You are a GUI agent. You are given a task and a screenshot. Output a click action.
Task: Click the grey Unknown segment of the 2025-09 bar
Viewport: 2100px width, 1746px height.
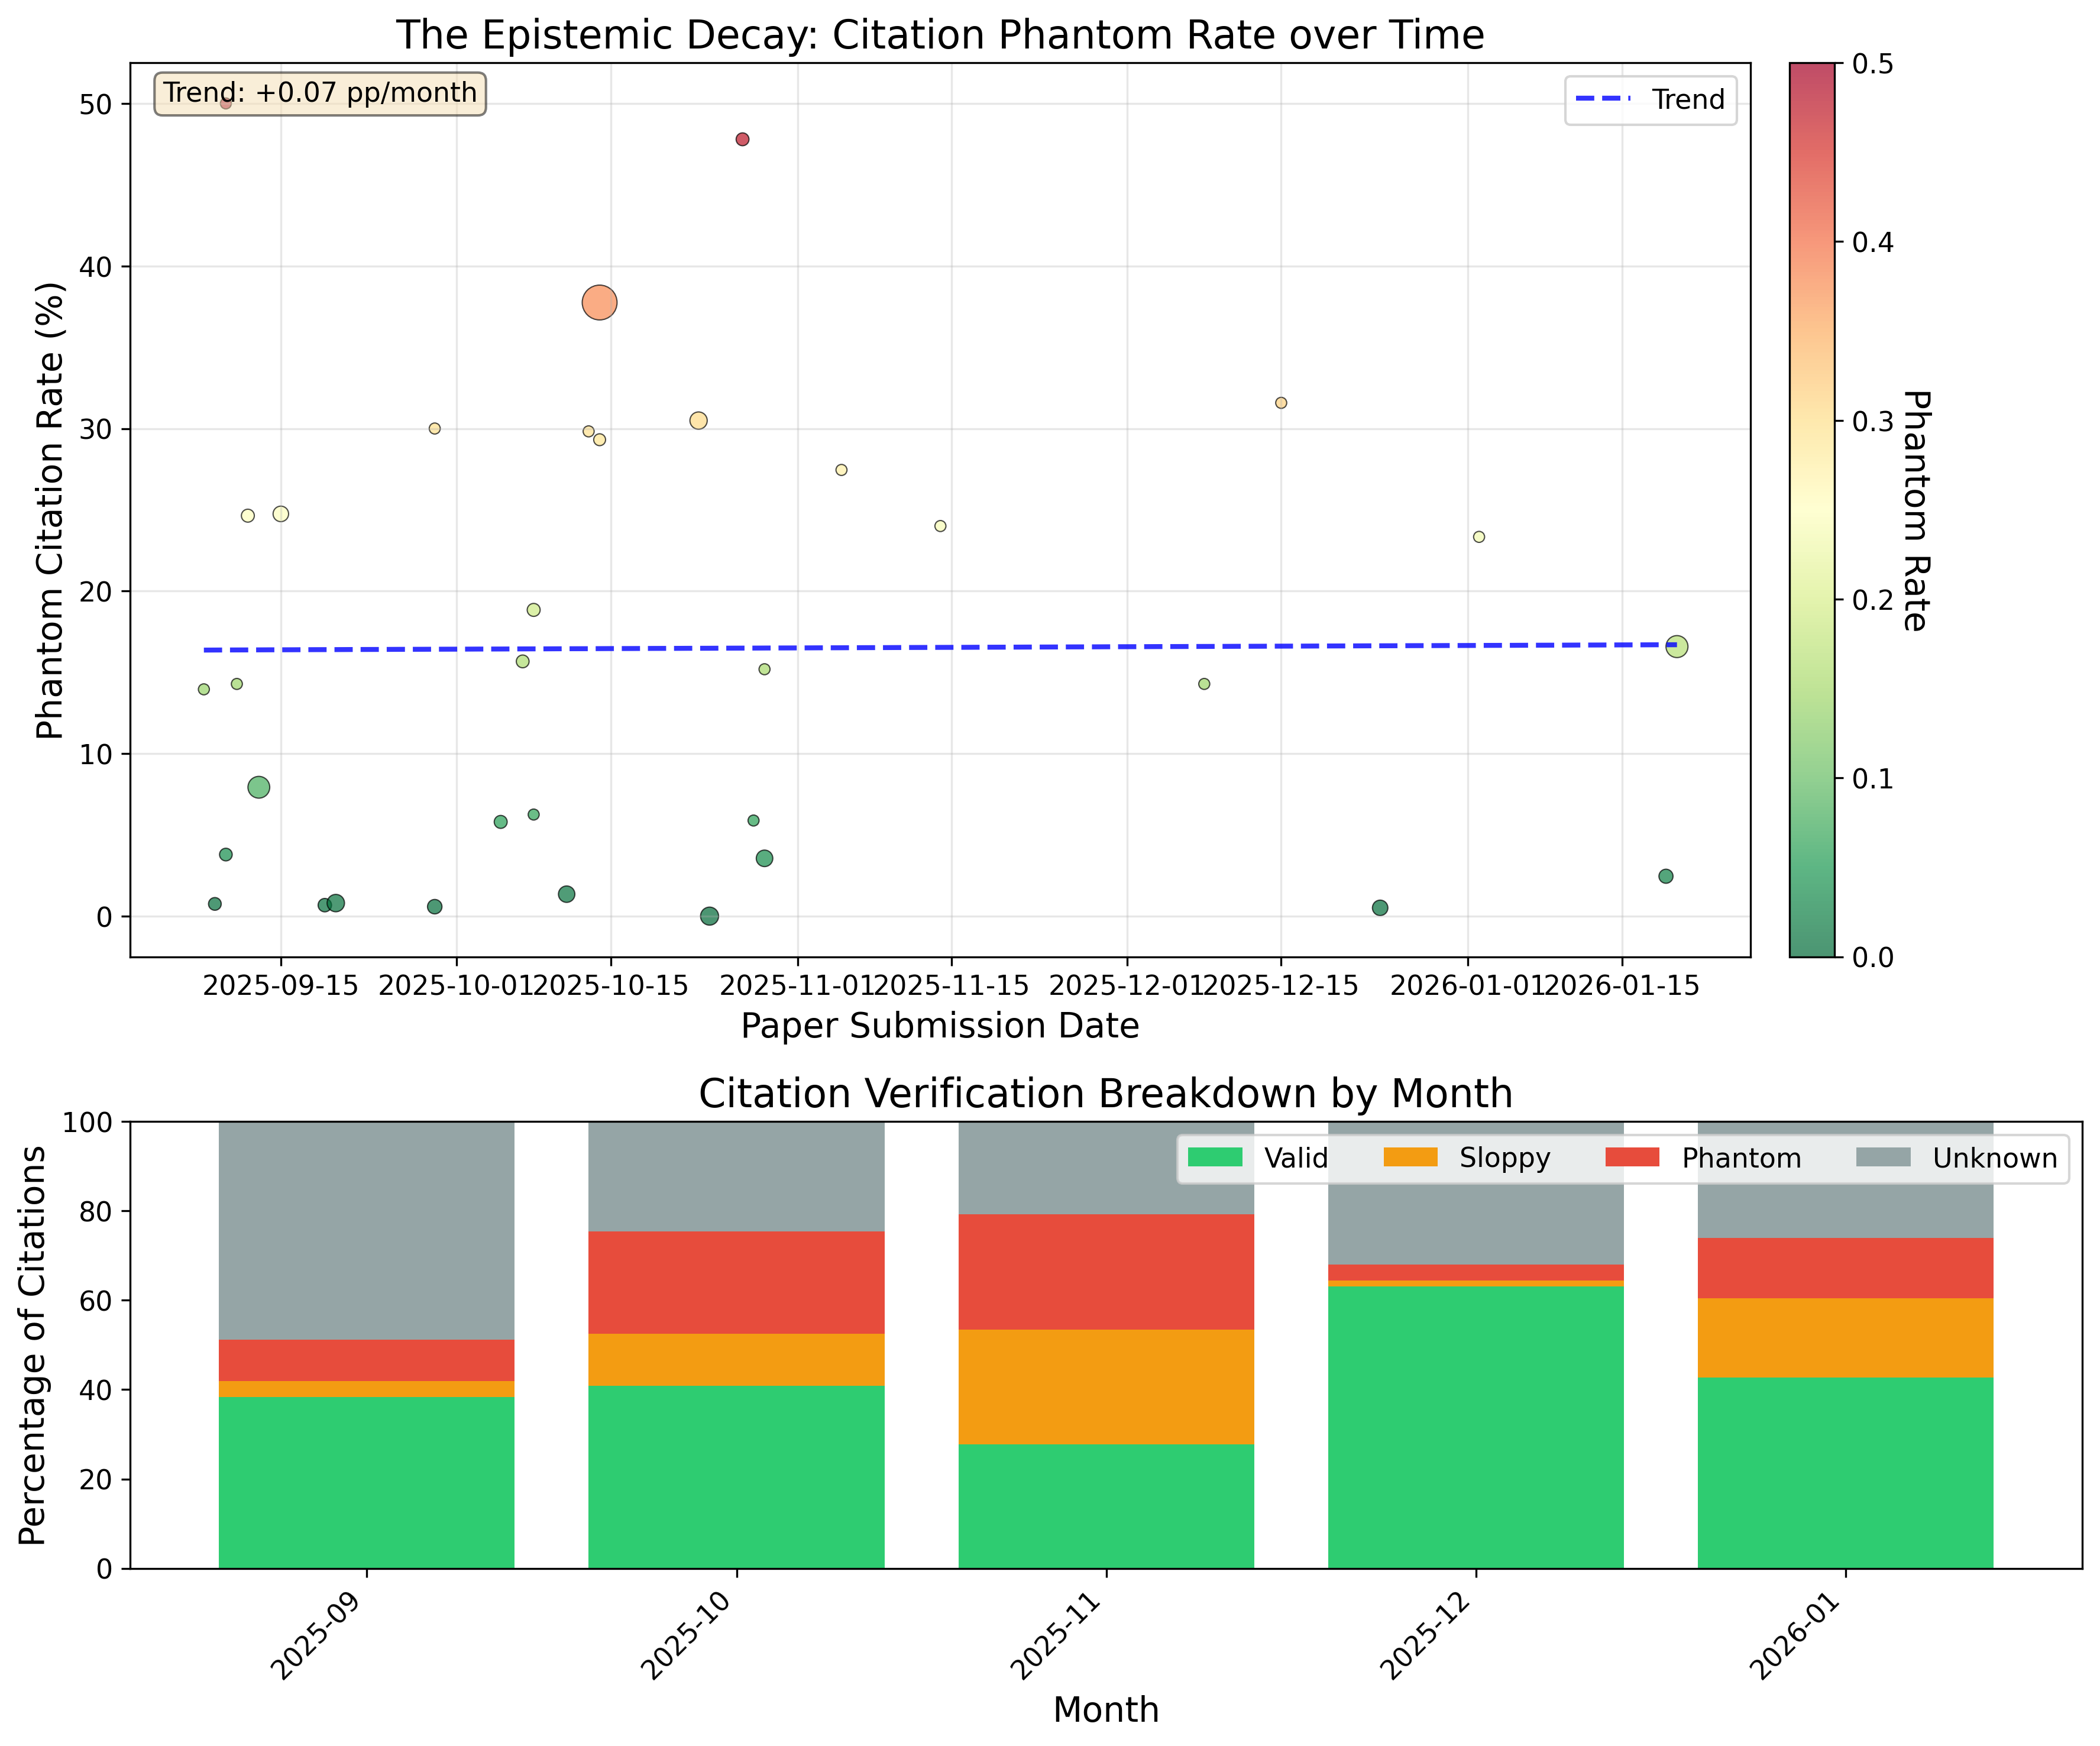point(366,1230)
